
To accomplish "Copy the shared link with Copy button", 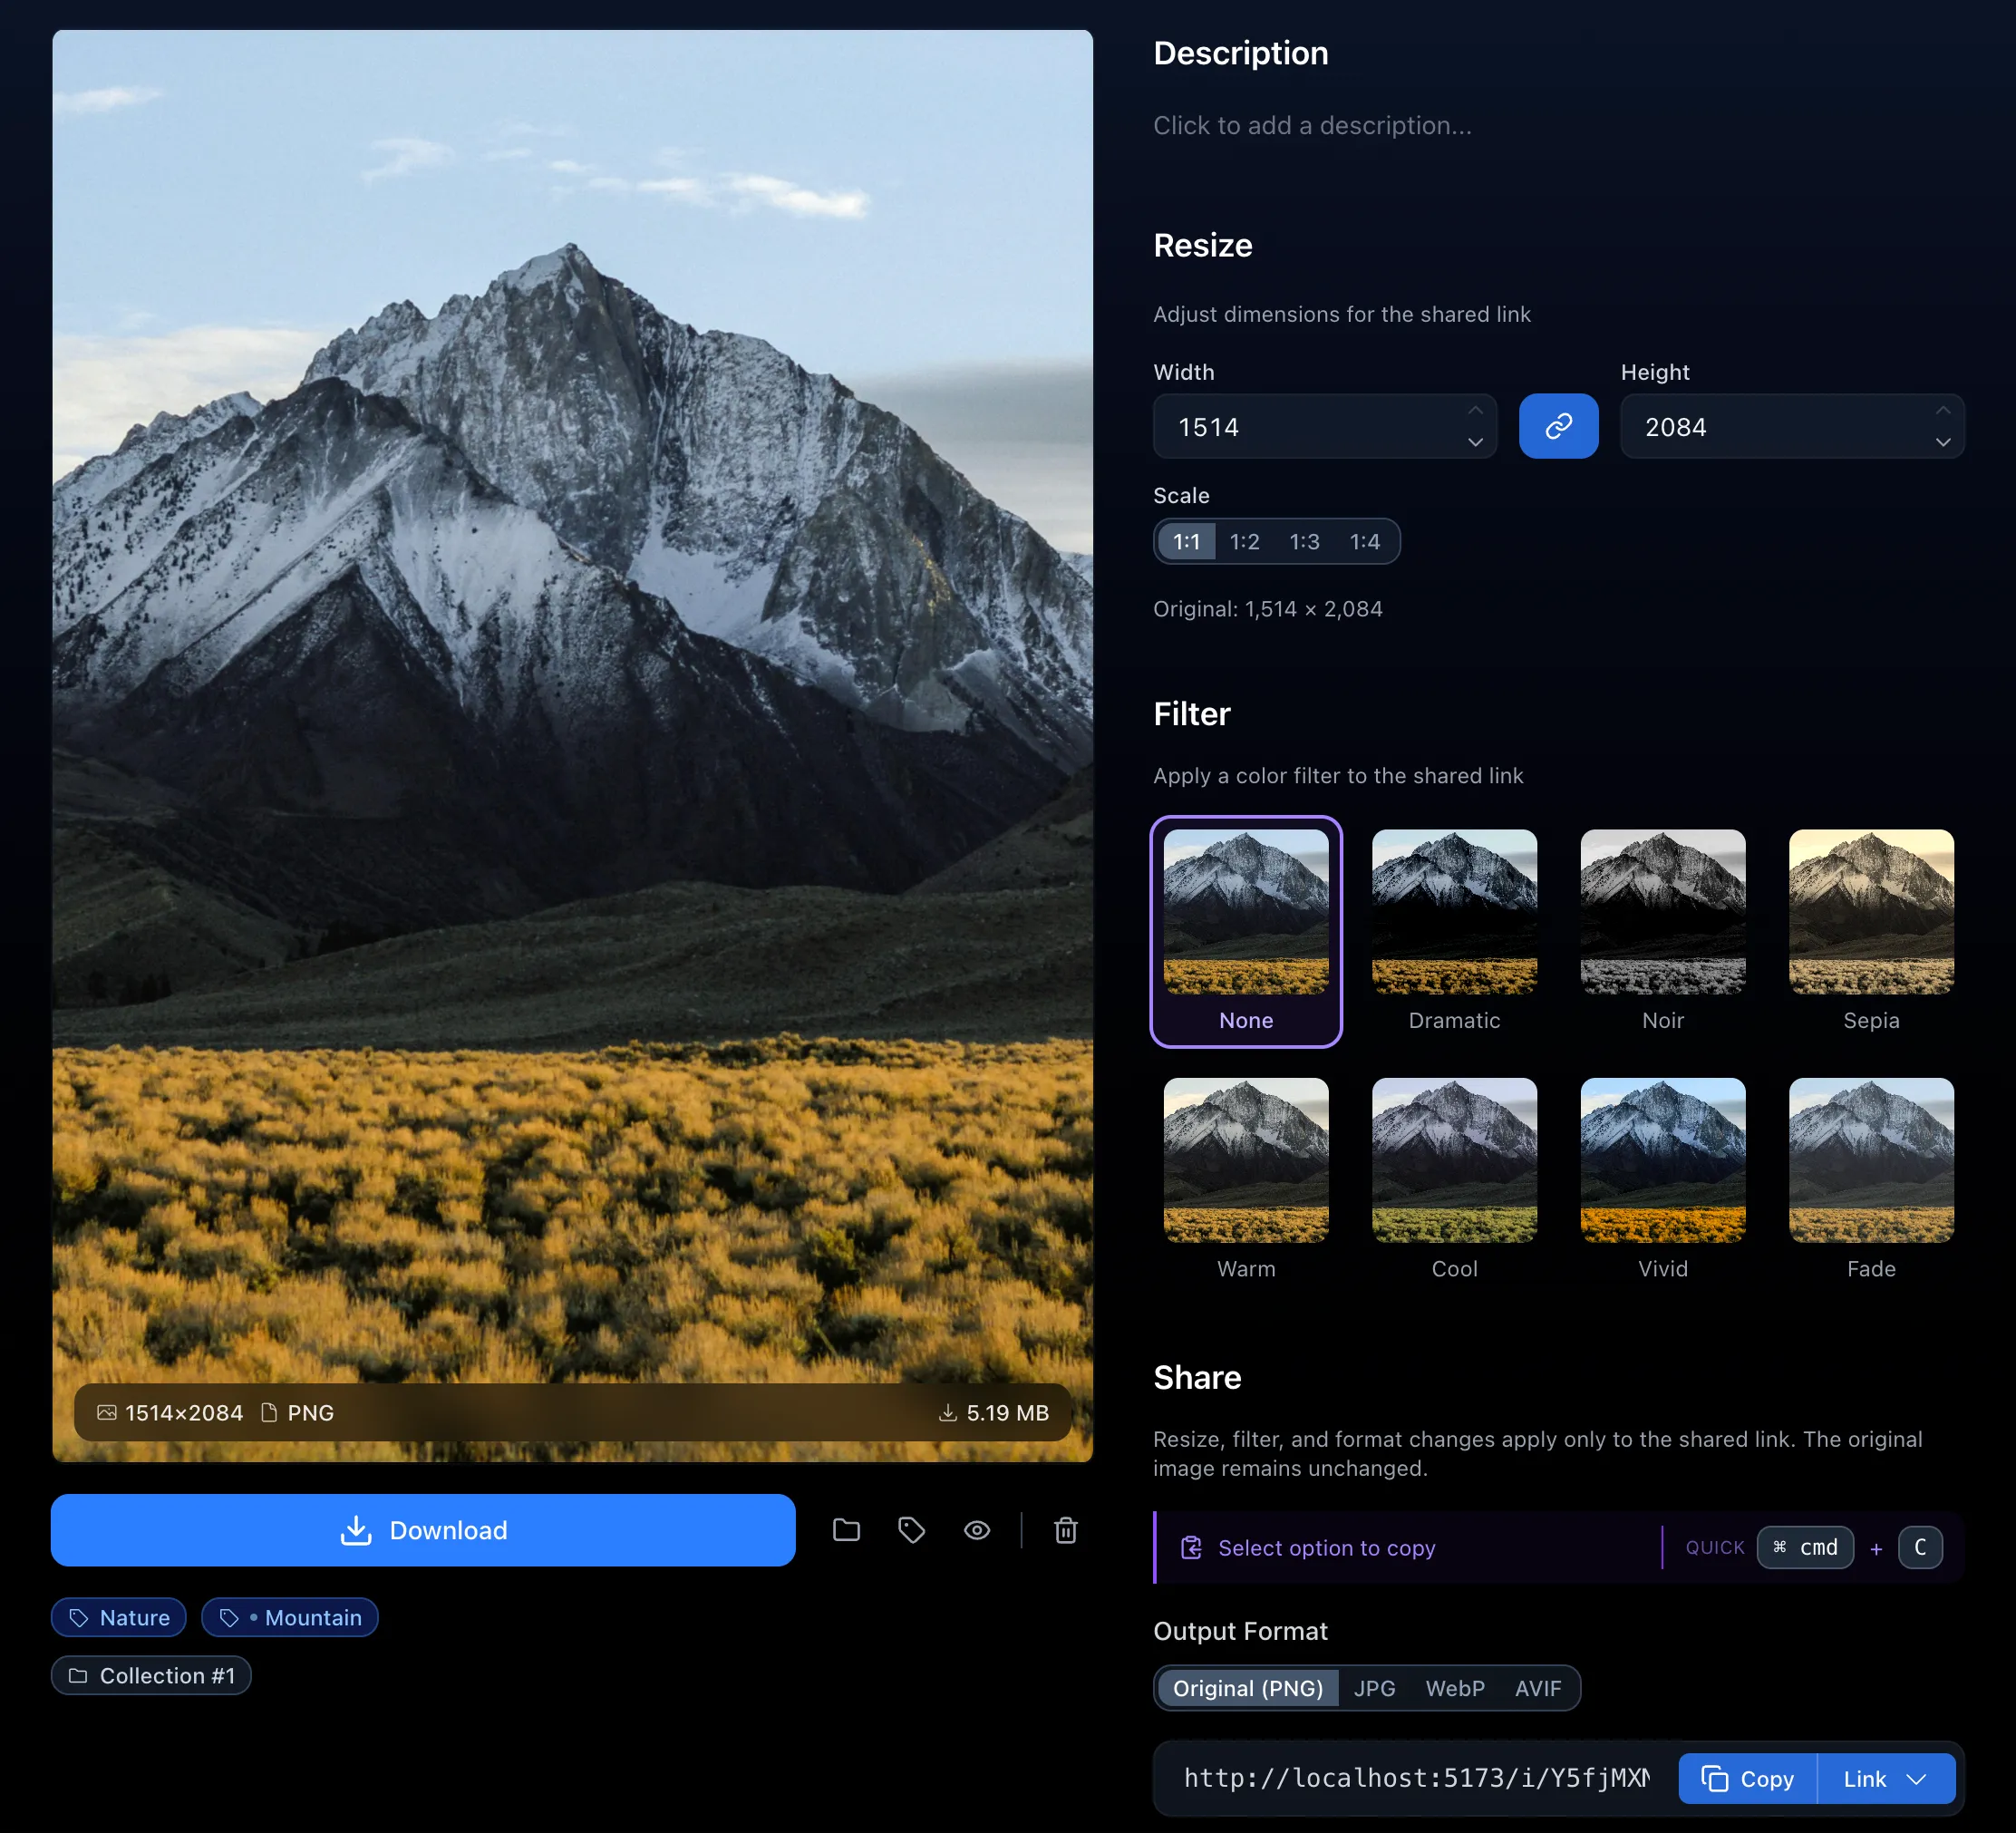I will click(1748, 1779).
